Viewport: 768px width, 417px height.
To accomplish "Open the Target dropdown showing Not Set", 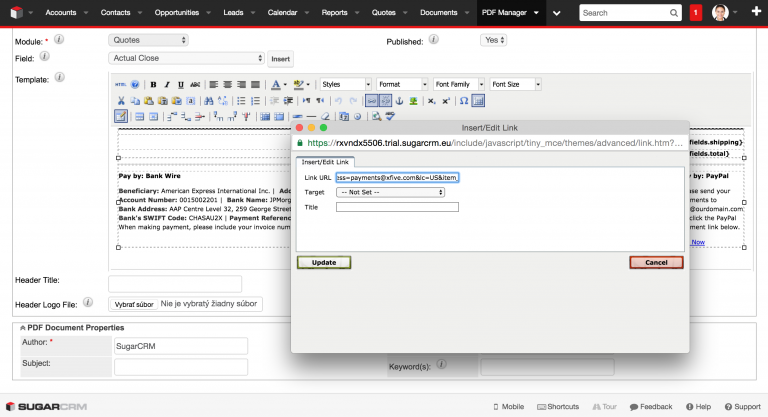I will pos(390,193).
